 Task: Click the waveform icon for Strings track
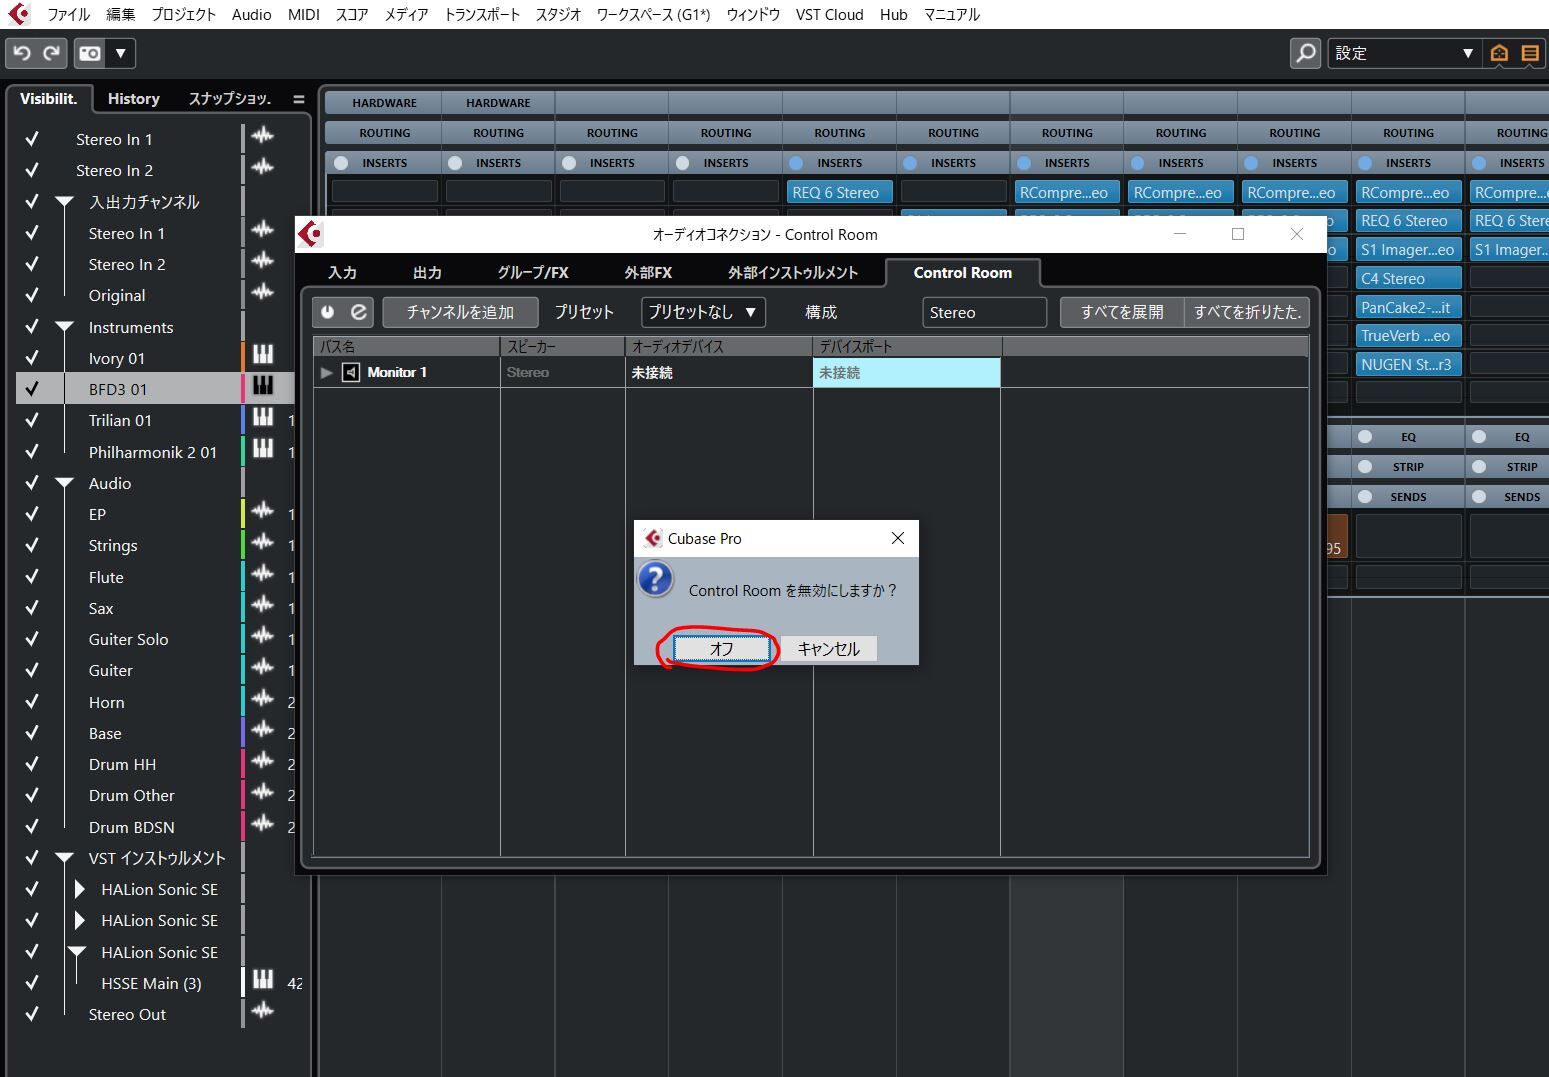pyautogui.click(x=263, y=542)
